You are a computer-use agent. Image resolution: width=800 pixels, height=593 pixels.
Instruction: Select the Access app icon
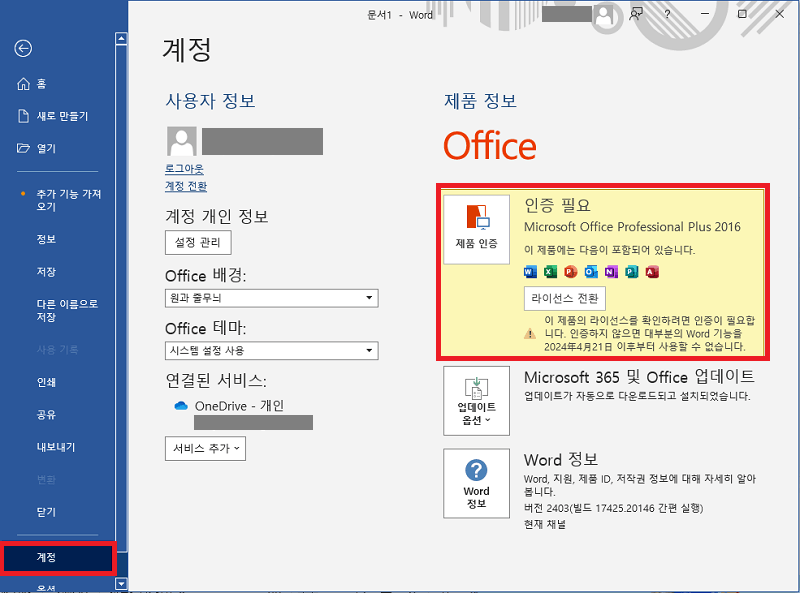[x=653, y=271]
